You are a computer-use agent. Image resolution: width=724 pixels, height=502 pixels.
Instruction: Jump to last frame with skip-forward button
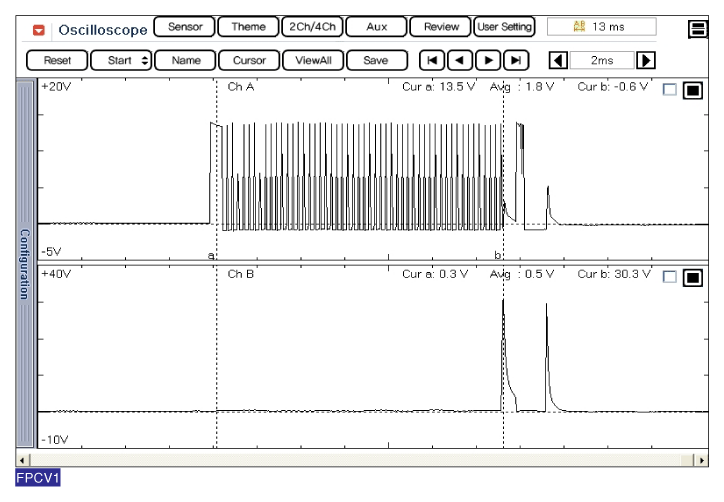(x=515, y=60)
